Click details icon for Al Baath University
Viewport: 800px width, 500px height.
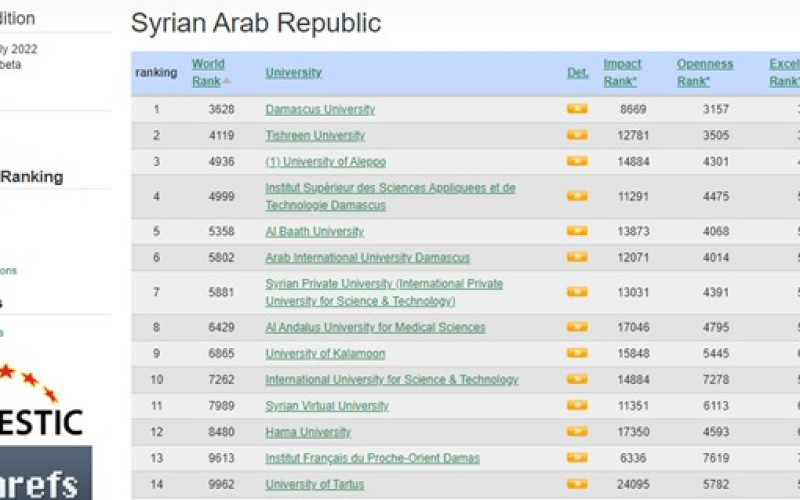[577, 231]
